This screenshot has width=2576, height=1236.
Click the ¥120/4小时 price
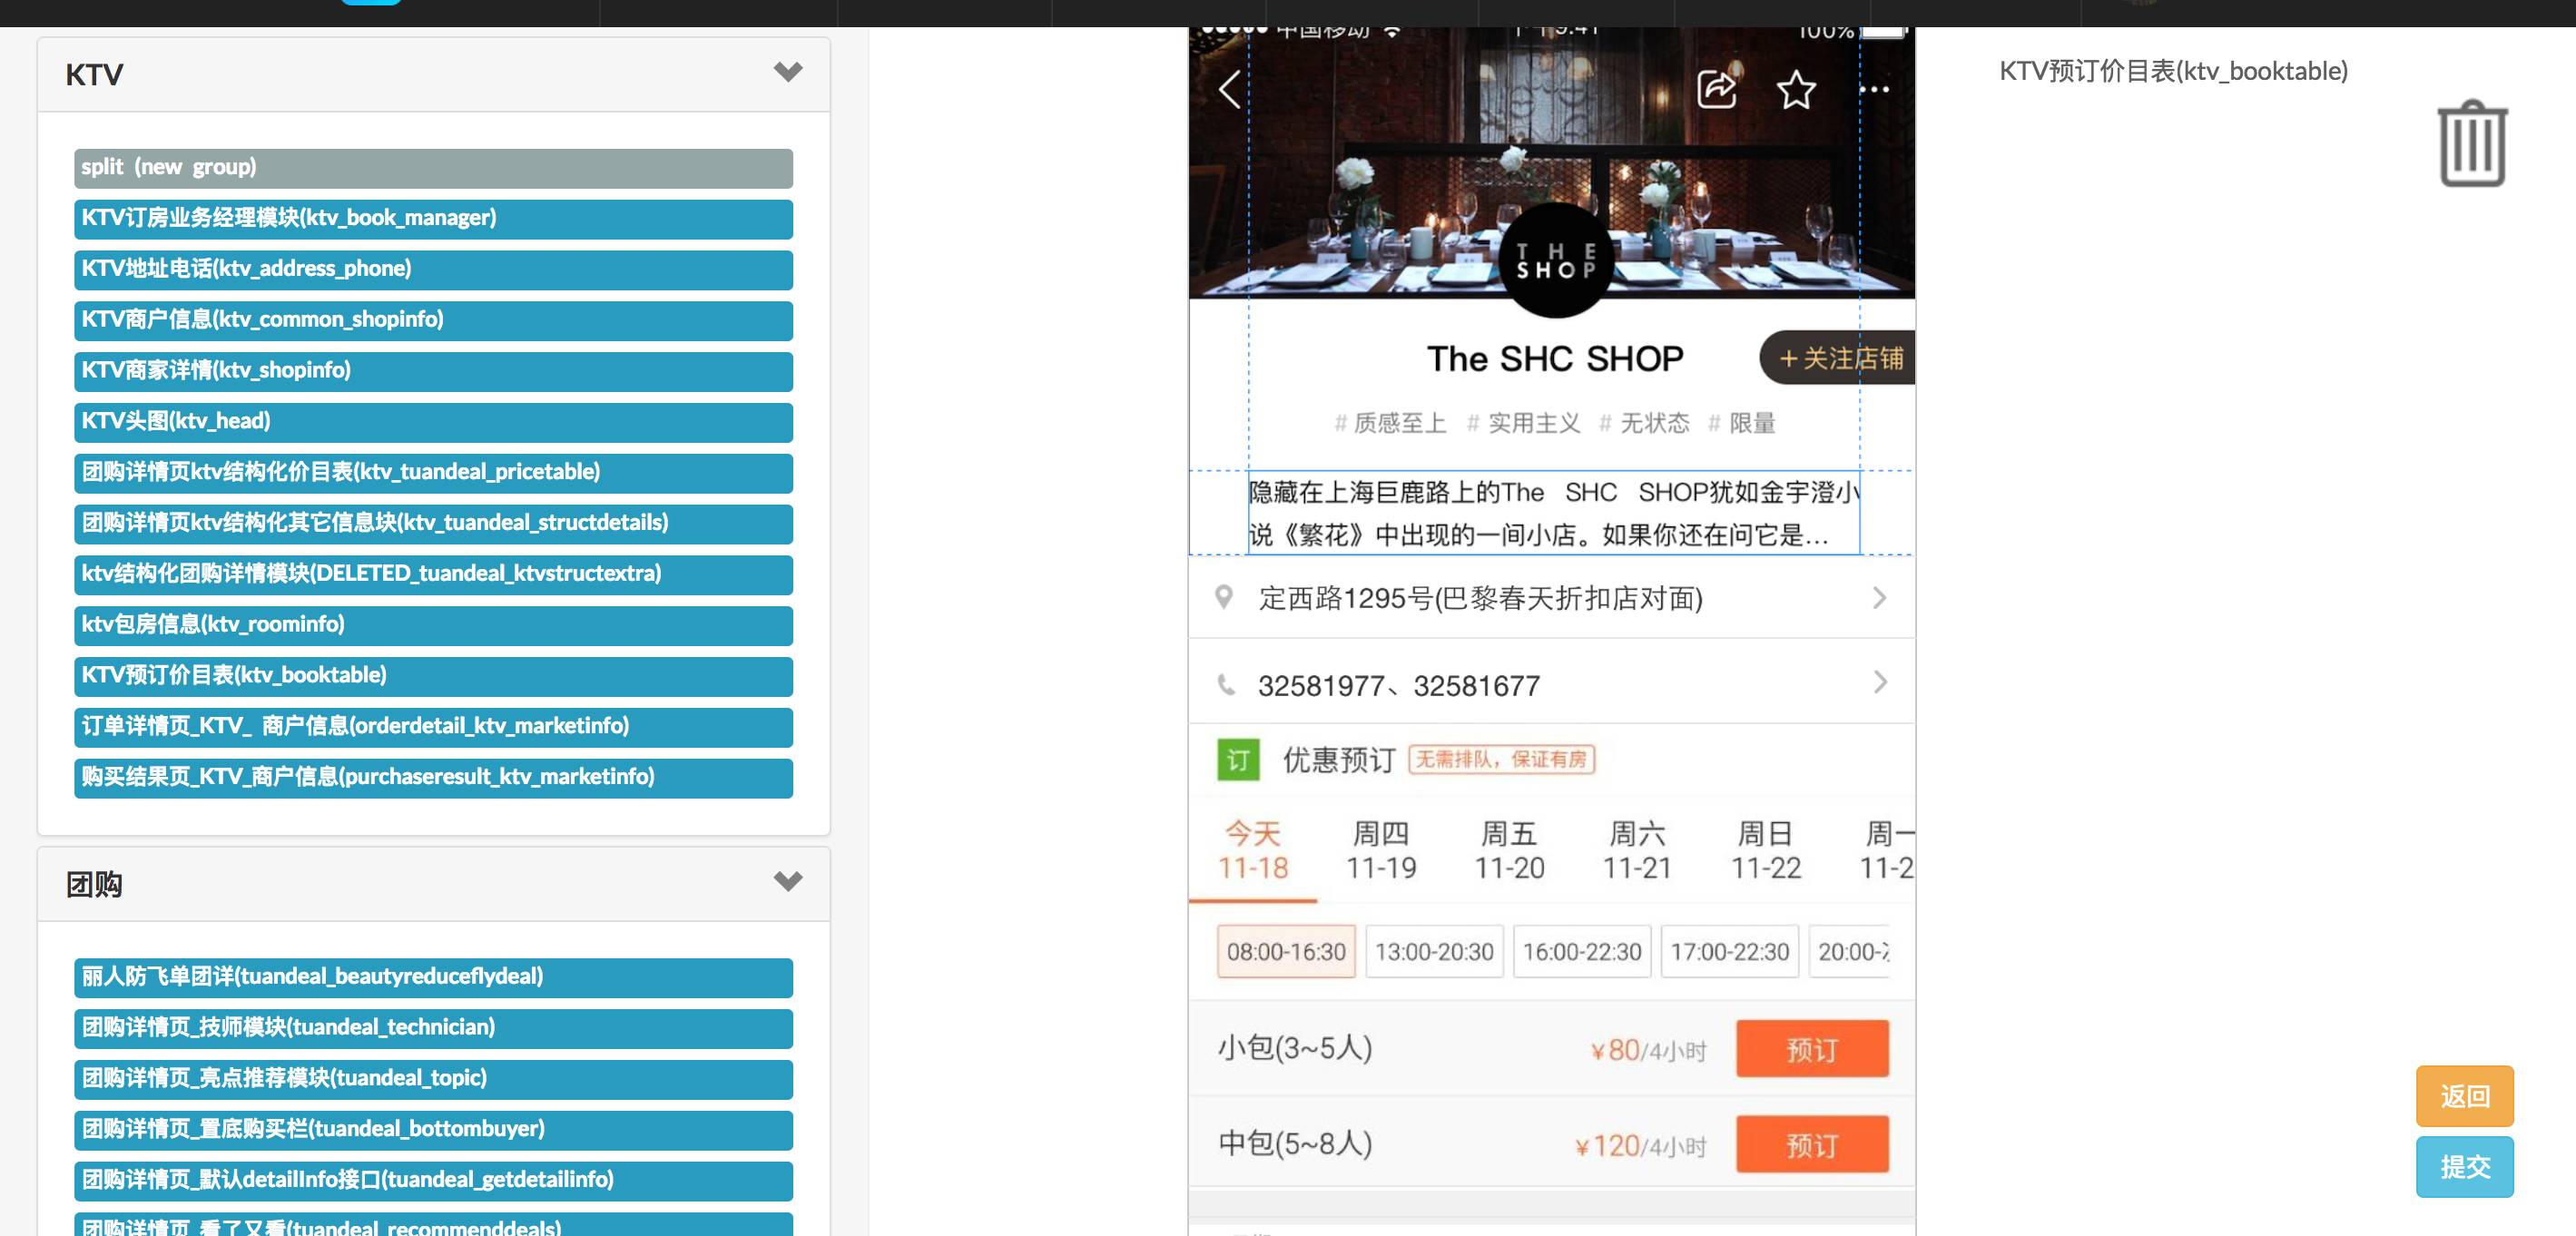(1640, 1146)
